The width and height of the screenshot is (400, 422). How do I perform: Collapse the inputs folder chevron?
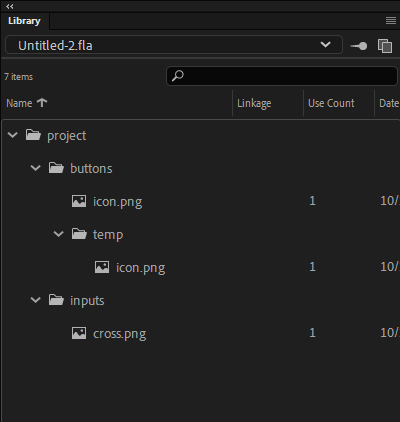tap(35, 300)
